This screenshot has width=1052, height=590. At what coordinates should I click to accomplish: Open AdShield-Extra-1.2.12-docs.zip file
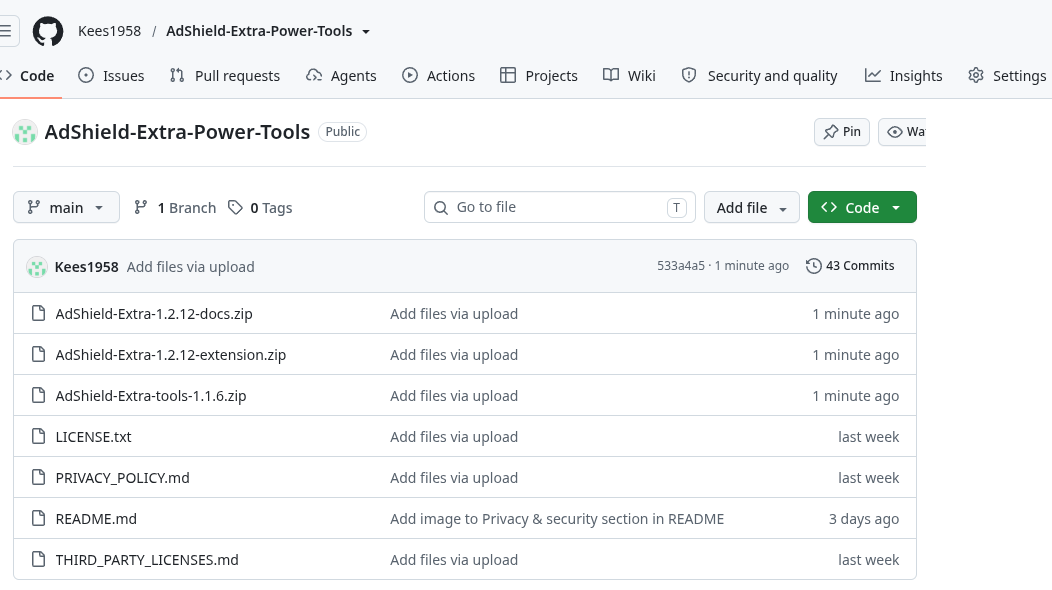click(x=154, y=314)
